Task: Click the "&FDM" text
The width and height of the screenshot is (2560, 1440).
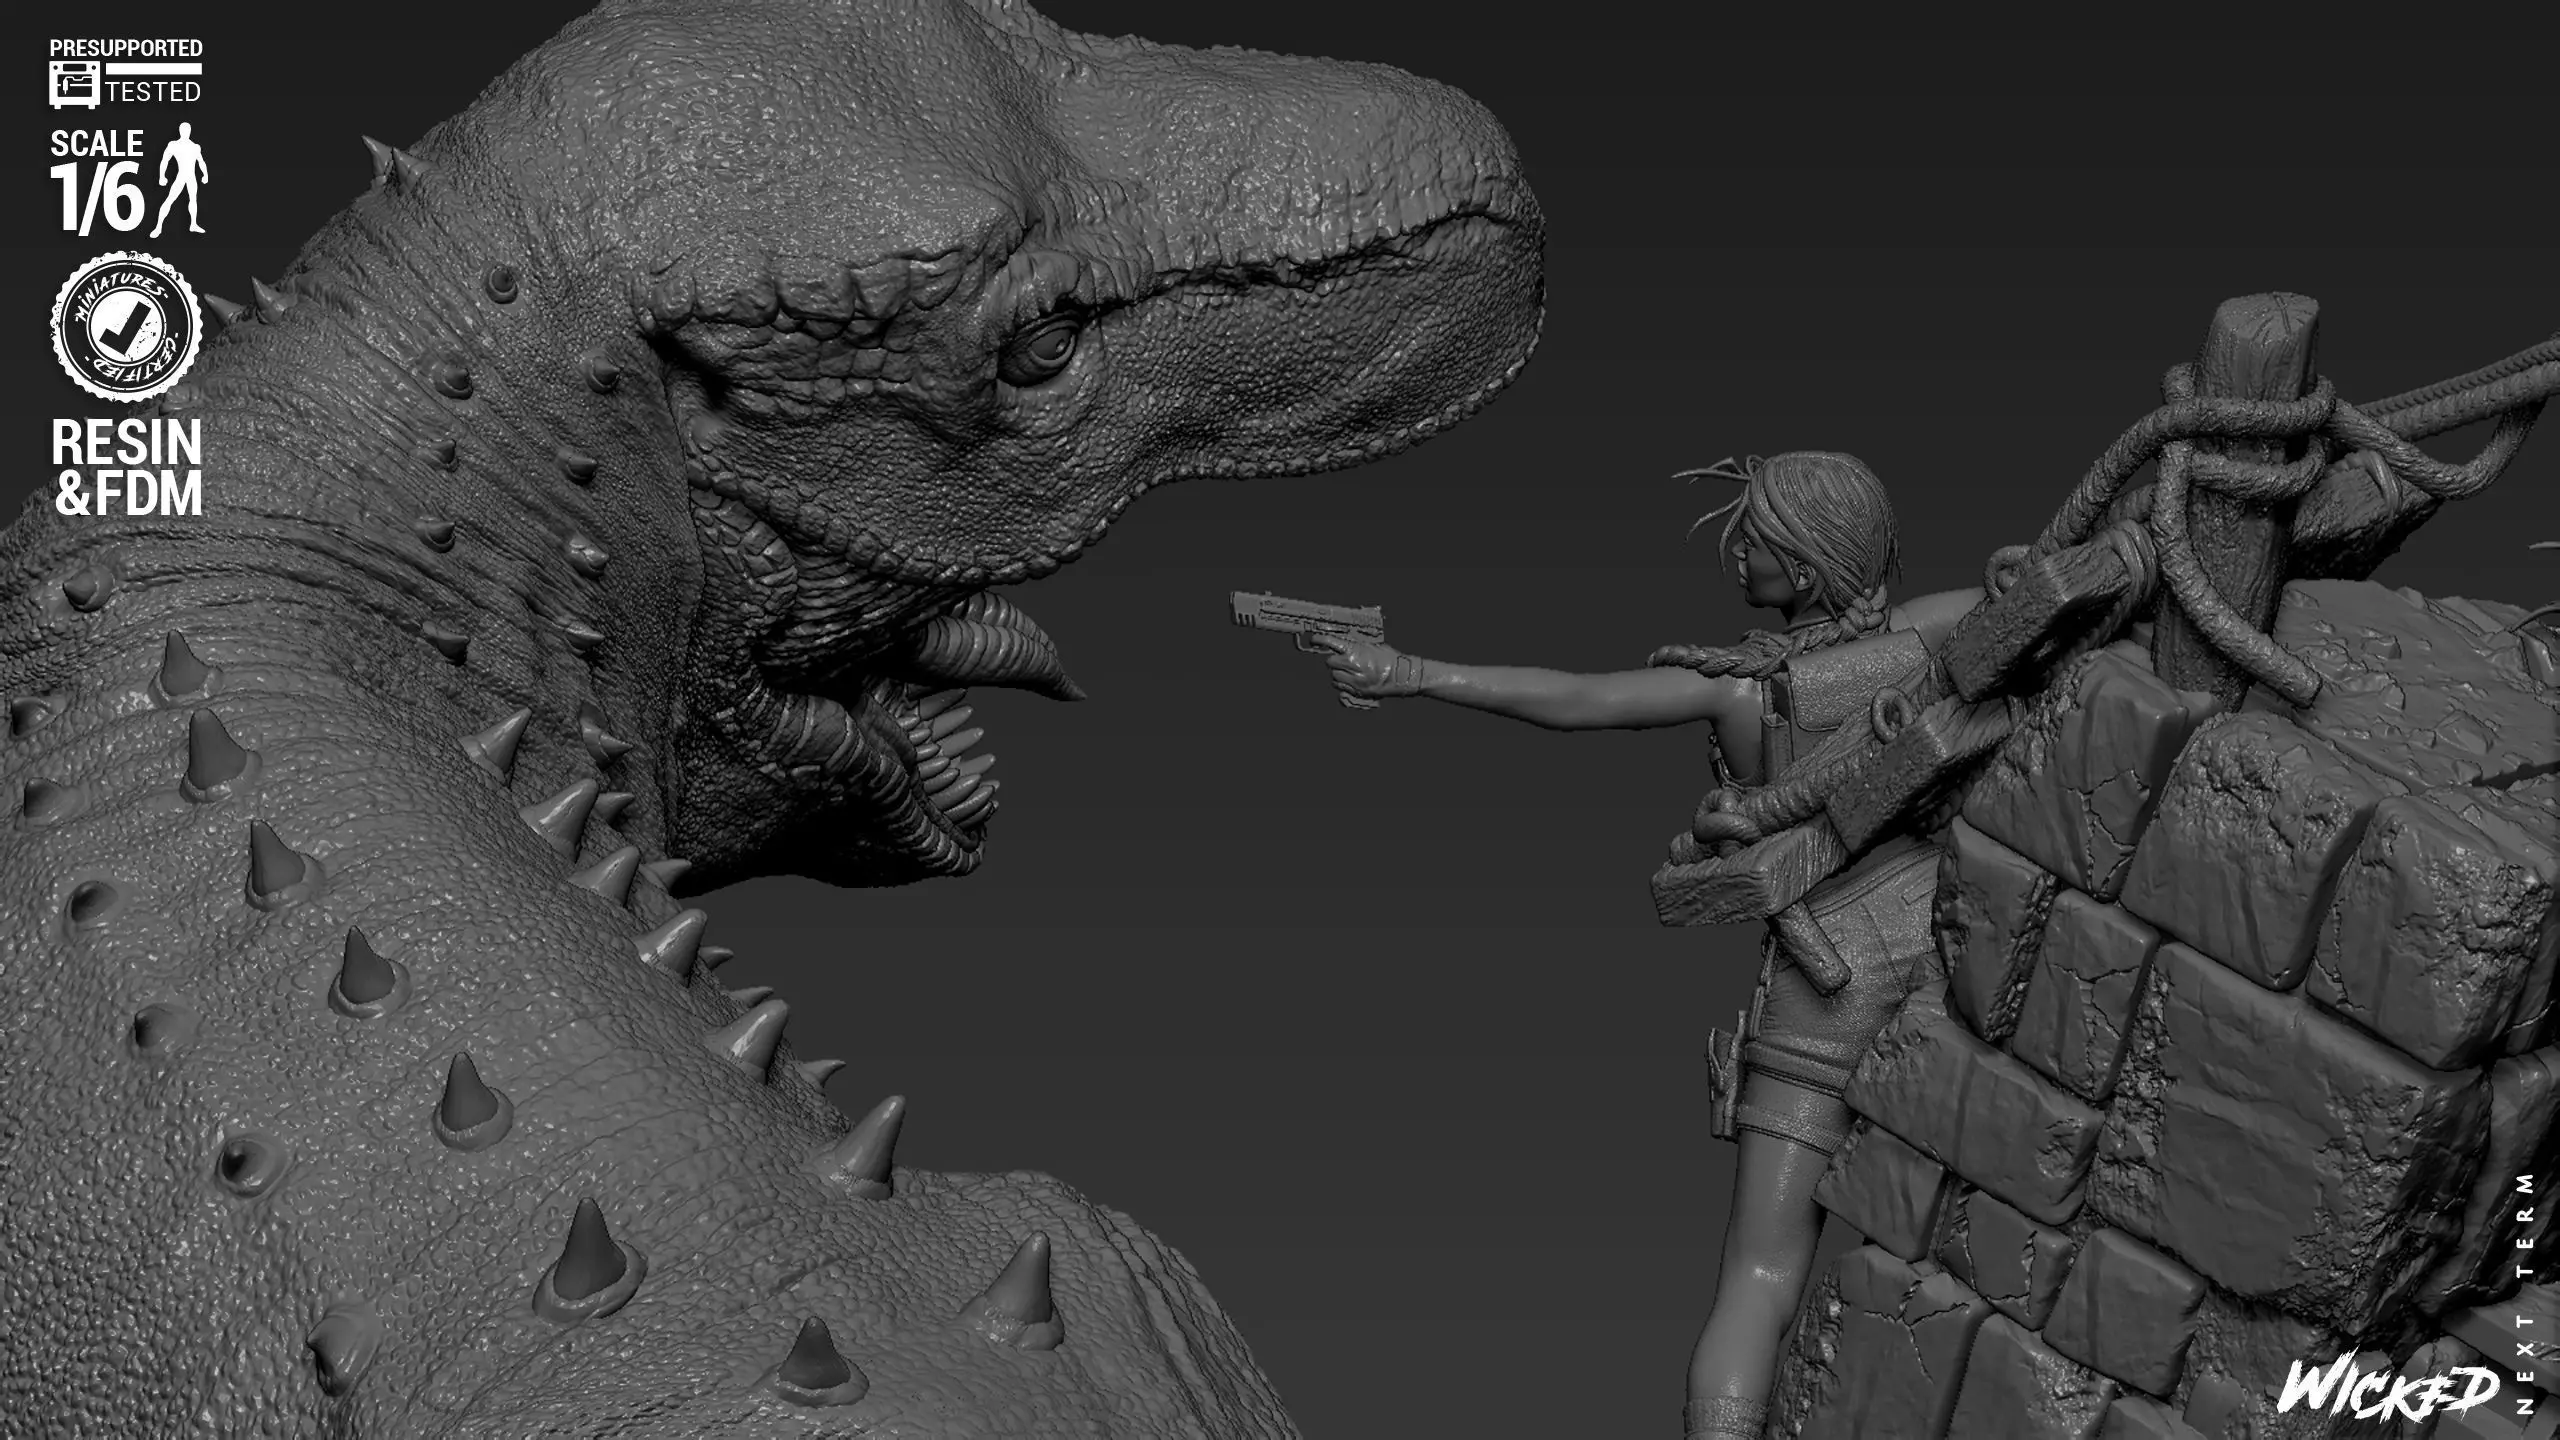Action: coord(128,493)
